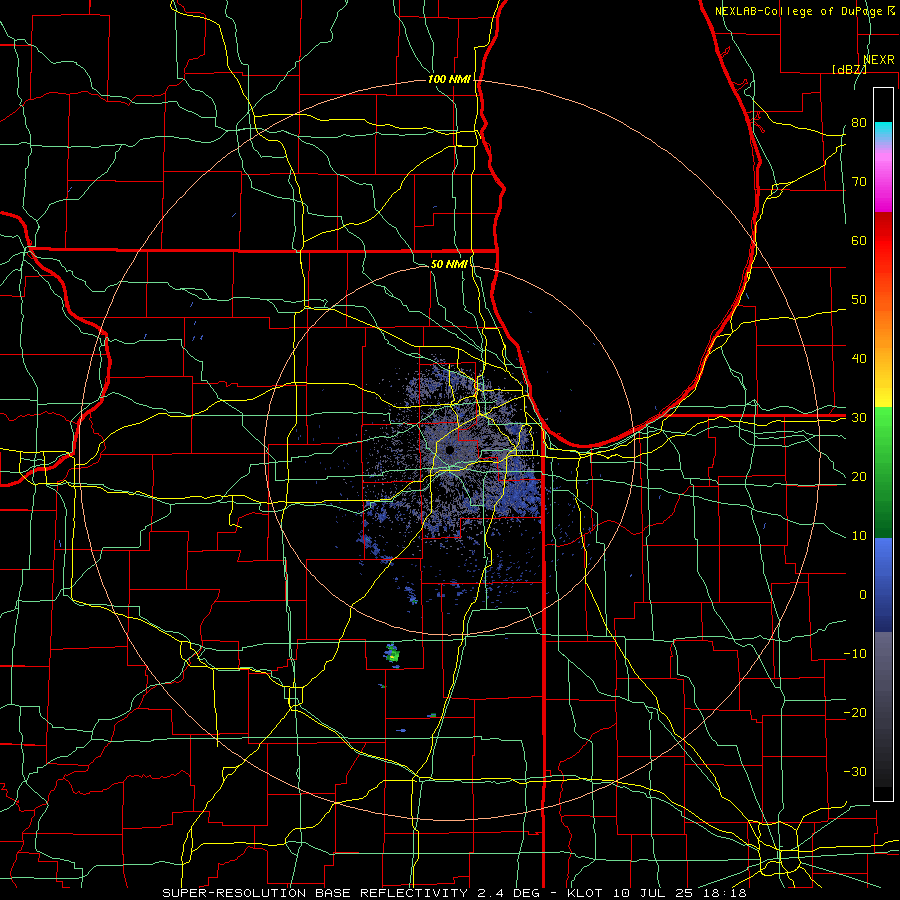Image resolution: width=900 pixels, height=900 pixels.
Task: Click the -20 value on the dBZ scale
Action: (855, 712)
